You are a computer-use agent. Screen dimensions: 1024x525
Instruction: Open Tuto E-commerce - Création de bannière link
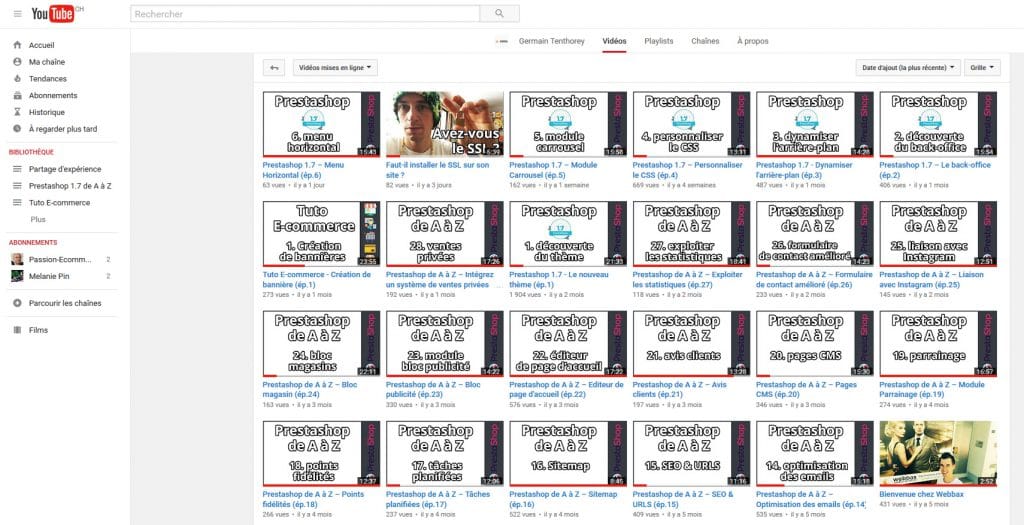pyautogui.click(x=317, y=279)
